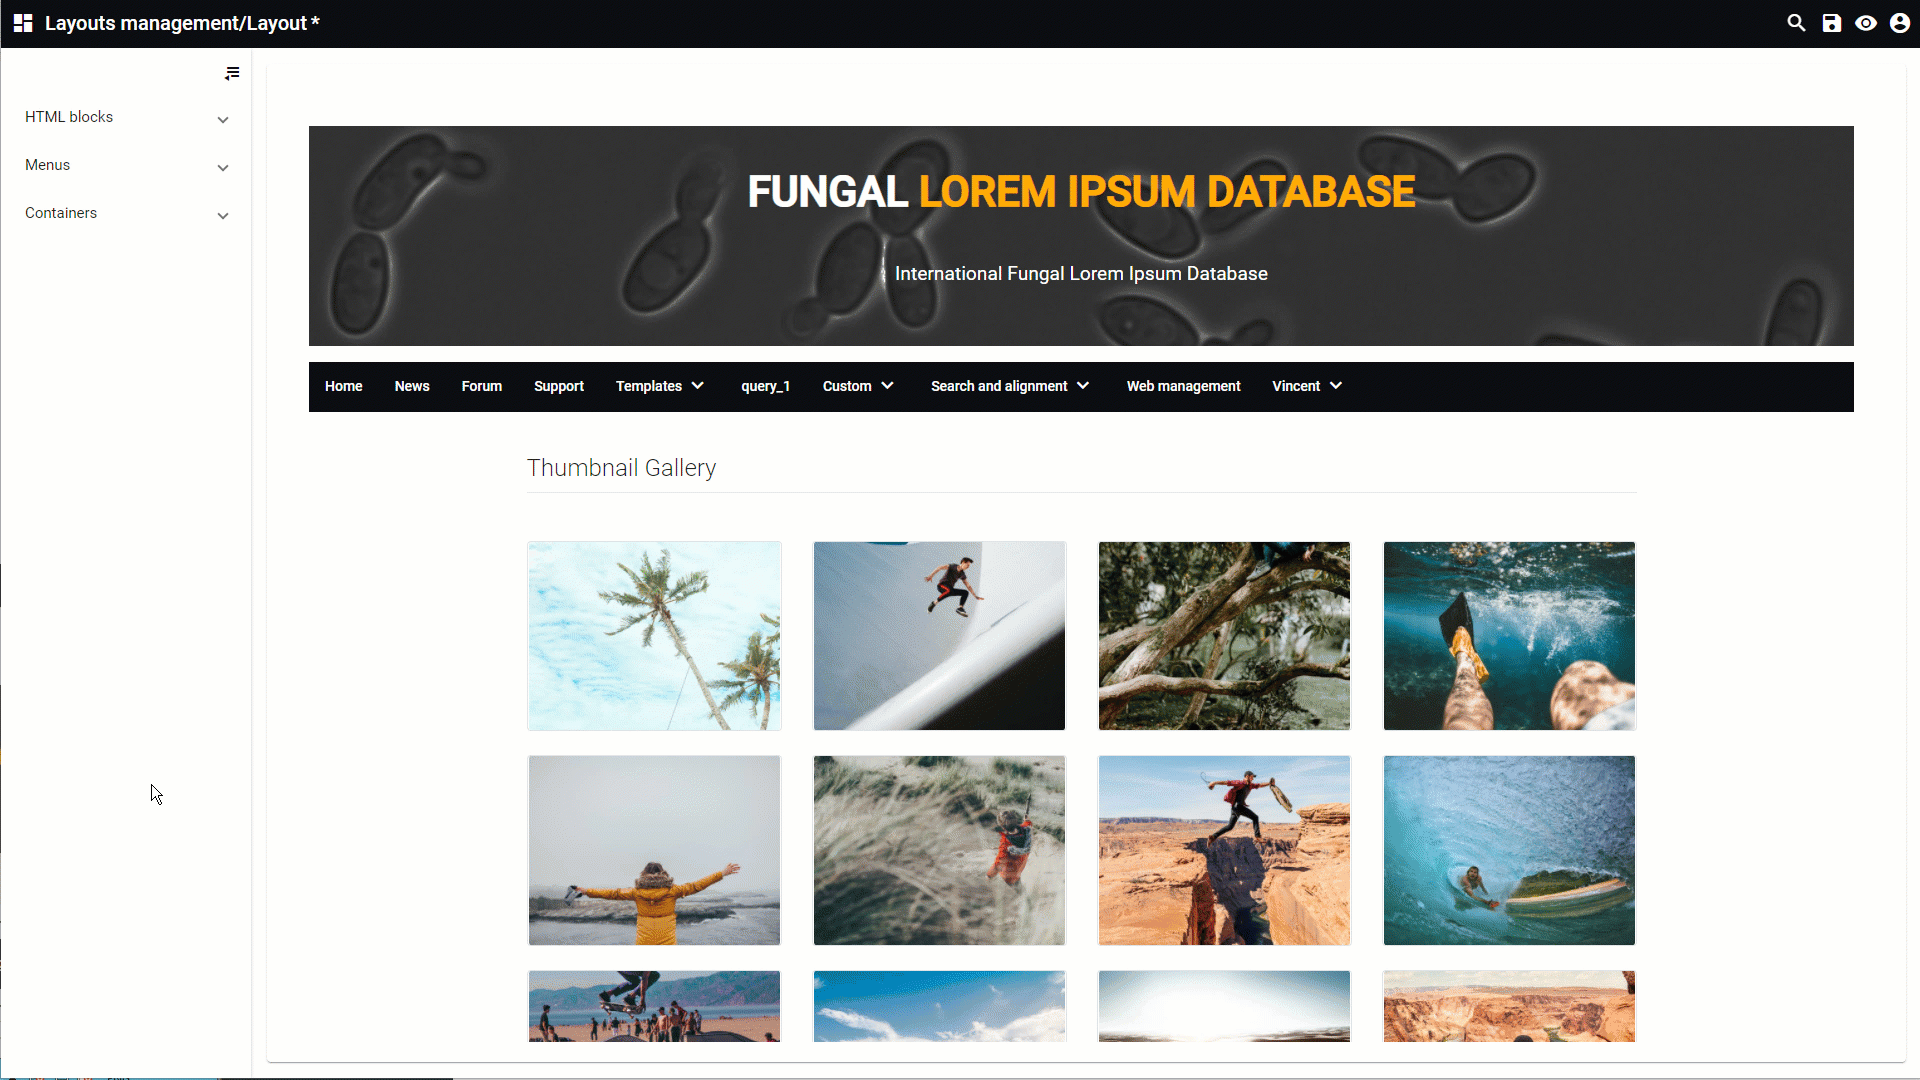This screenshot has width=1920, height=1080.
Task: Open the Vincent menu dropdown
Action: 1307,386
